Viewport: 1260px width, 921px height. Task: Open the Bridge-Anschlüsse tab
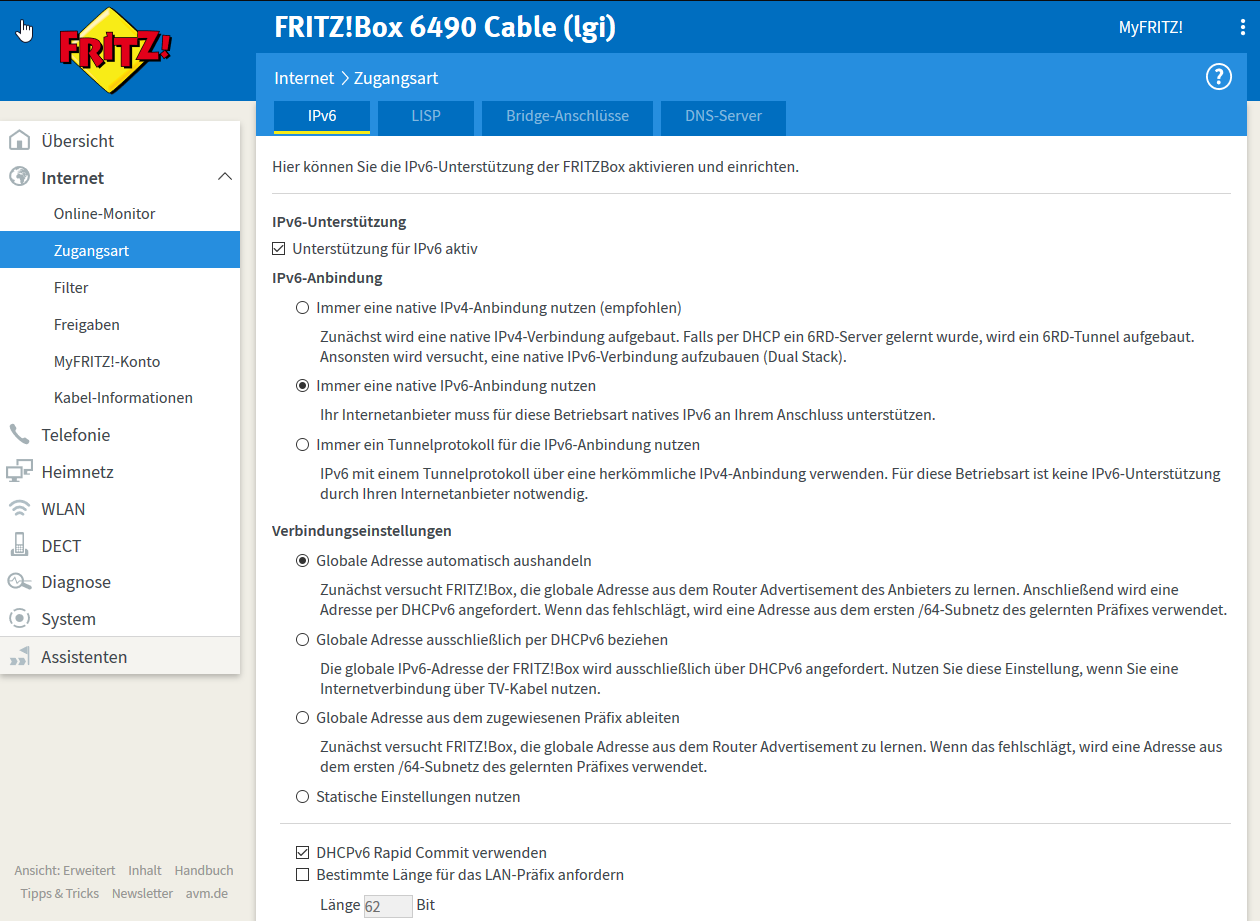[567, 116]
